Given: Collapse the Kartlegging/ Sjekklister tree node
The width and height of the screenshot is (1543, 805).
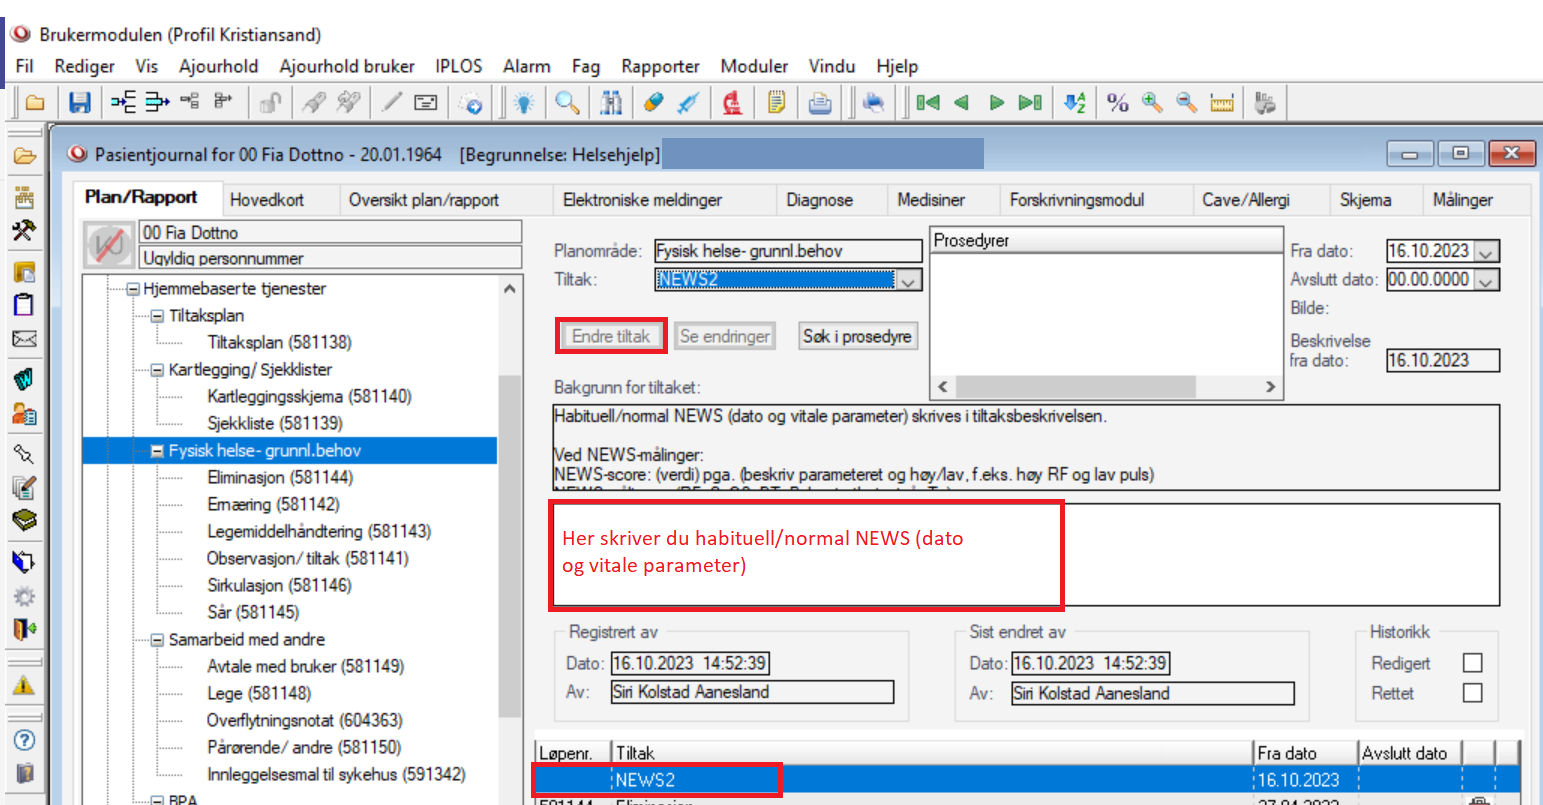Looking at the screenshot, I should pyautogui.click(x=157, y=370).
